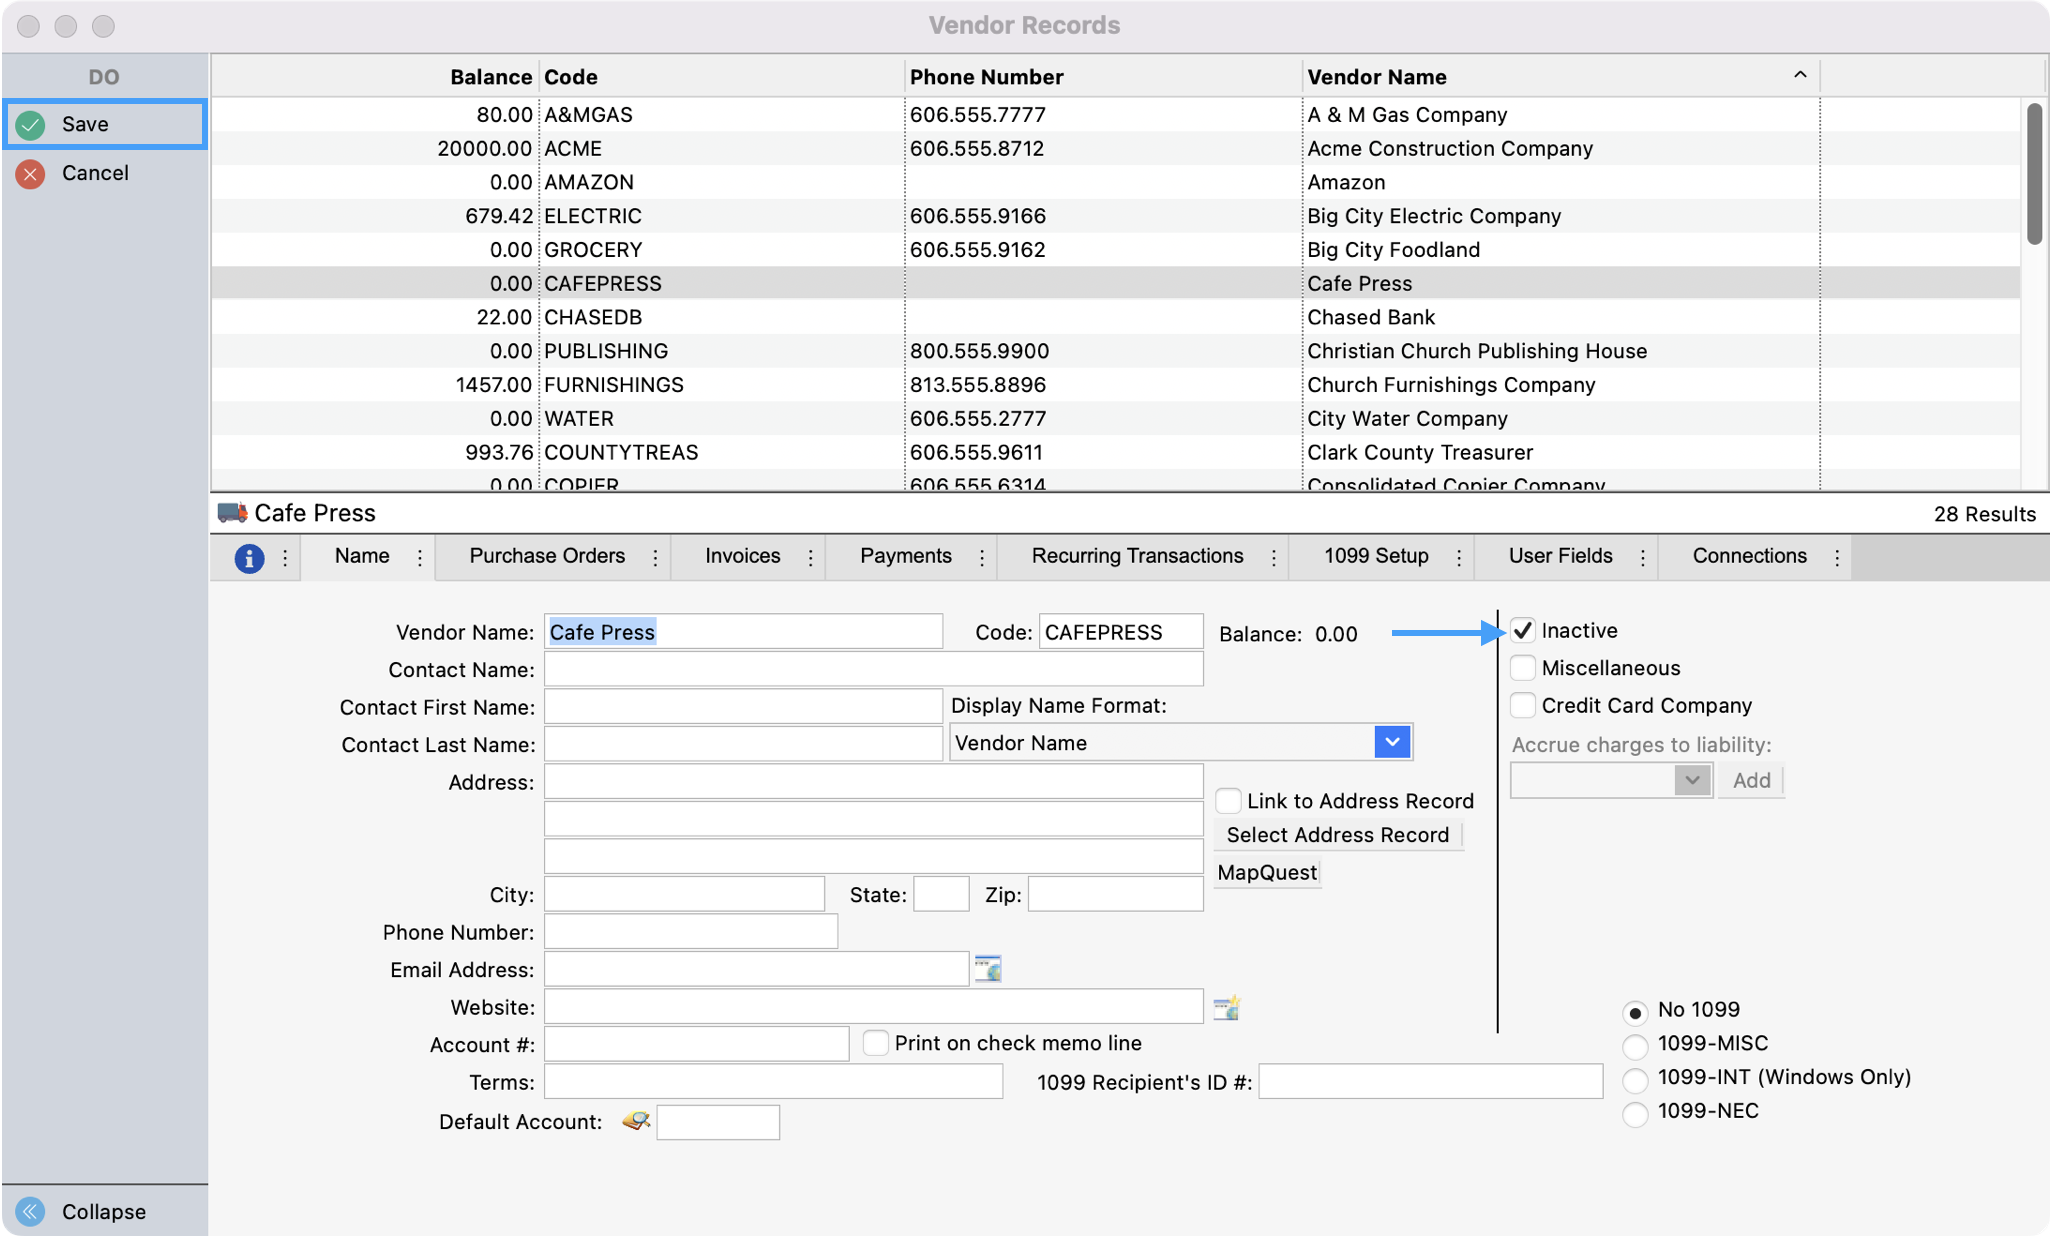Click the red Cancel X icon
2050x1236 pixels.
31,174
